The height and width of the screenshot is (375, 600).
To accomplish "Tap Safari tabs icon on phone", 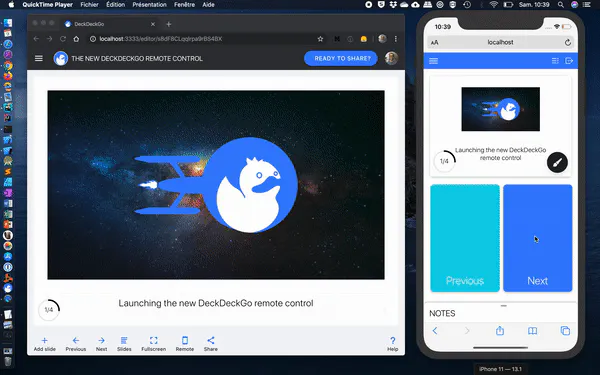I will tap(565, 331).
